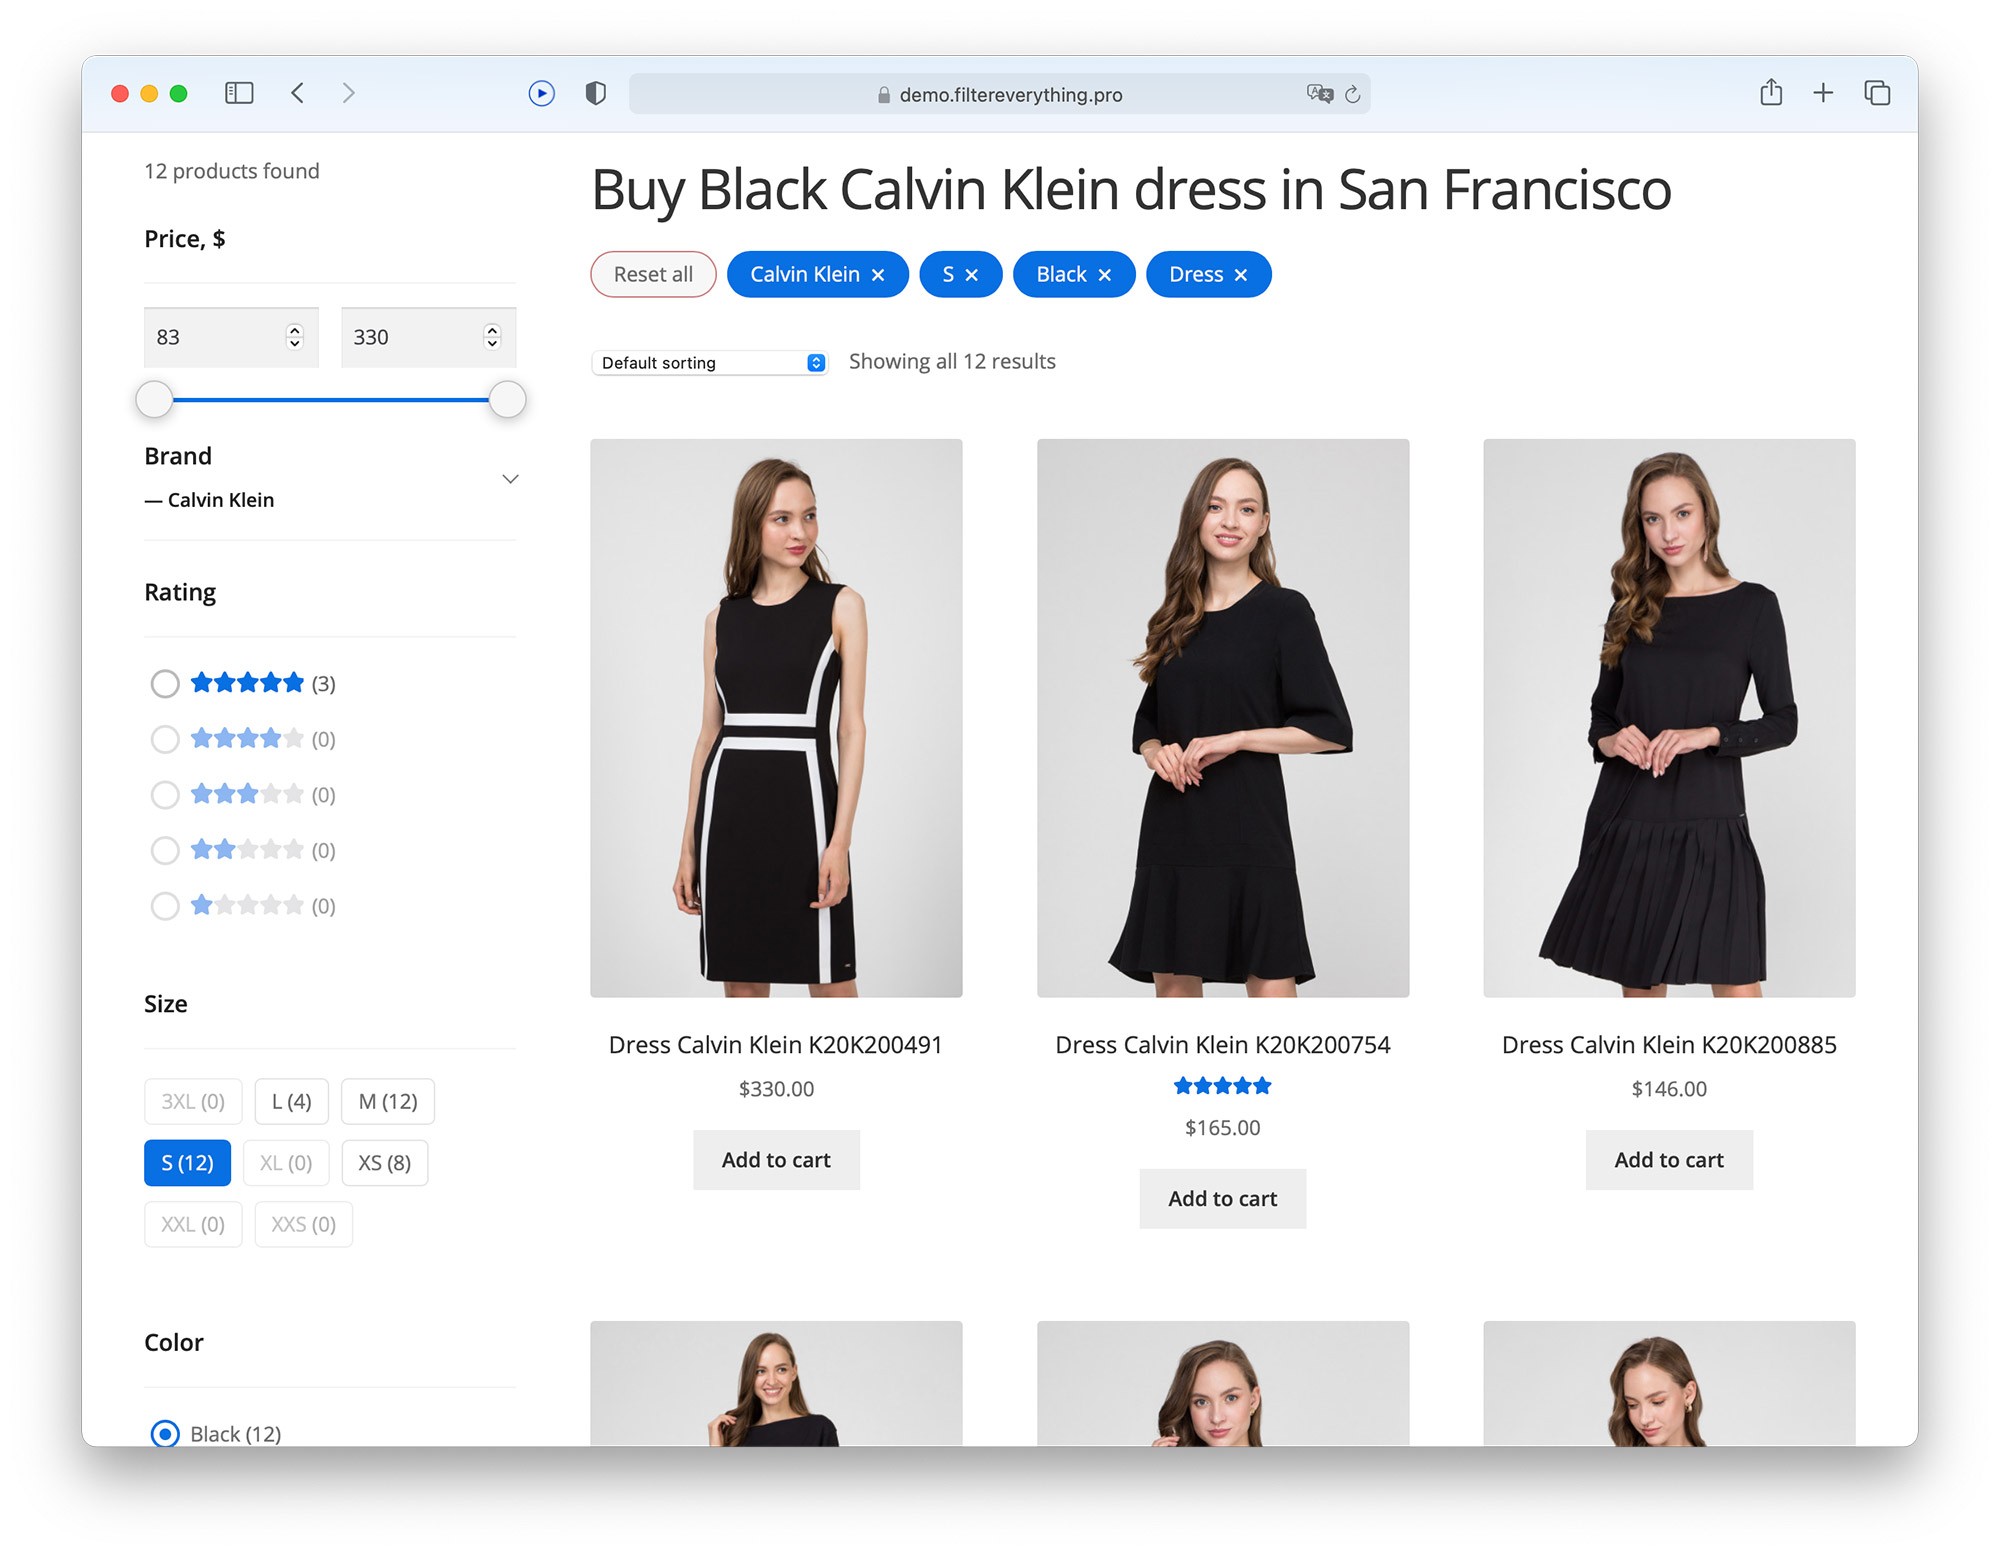Viewport: 2000px width, 1555px height.
Task: Show tab overview icon
Action: click(x=1877, y=93)
